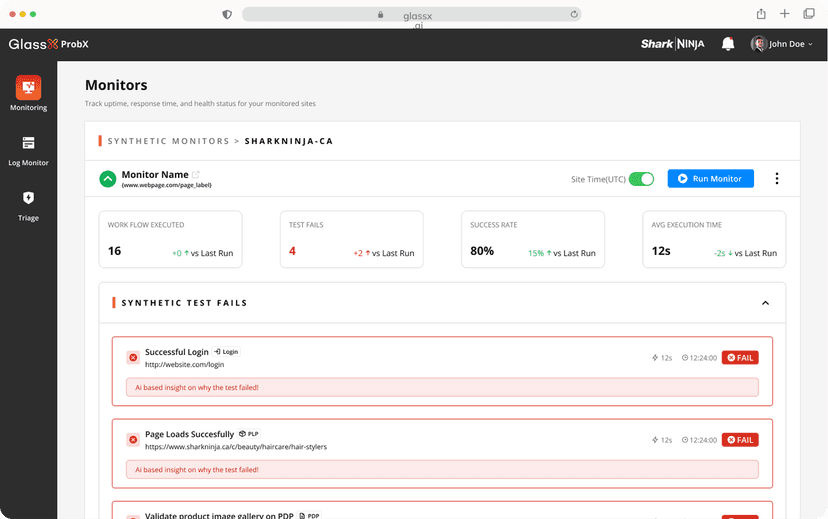Click Validate product image gallery on PDP title
828x519 pixels.
[219, 516]
